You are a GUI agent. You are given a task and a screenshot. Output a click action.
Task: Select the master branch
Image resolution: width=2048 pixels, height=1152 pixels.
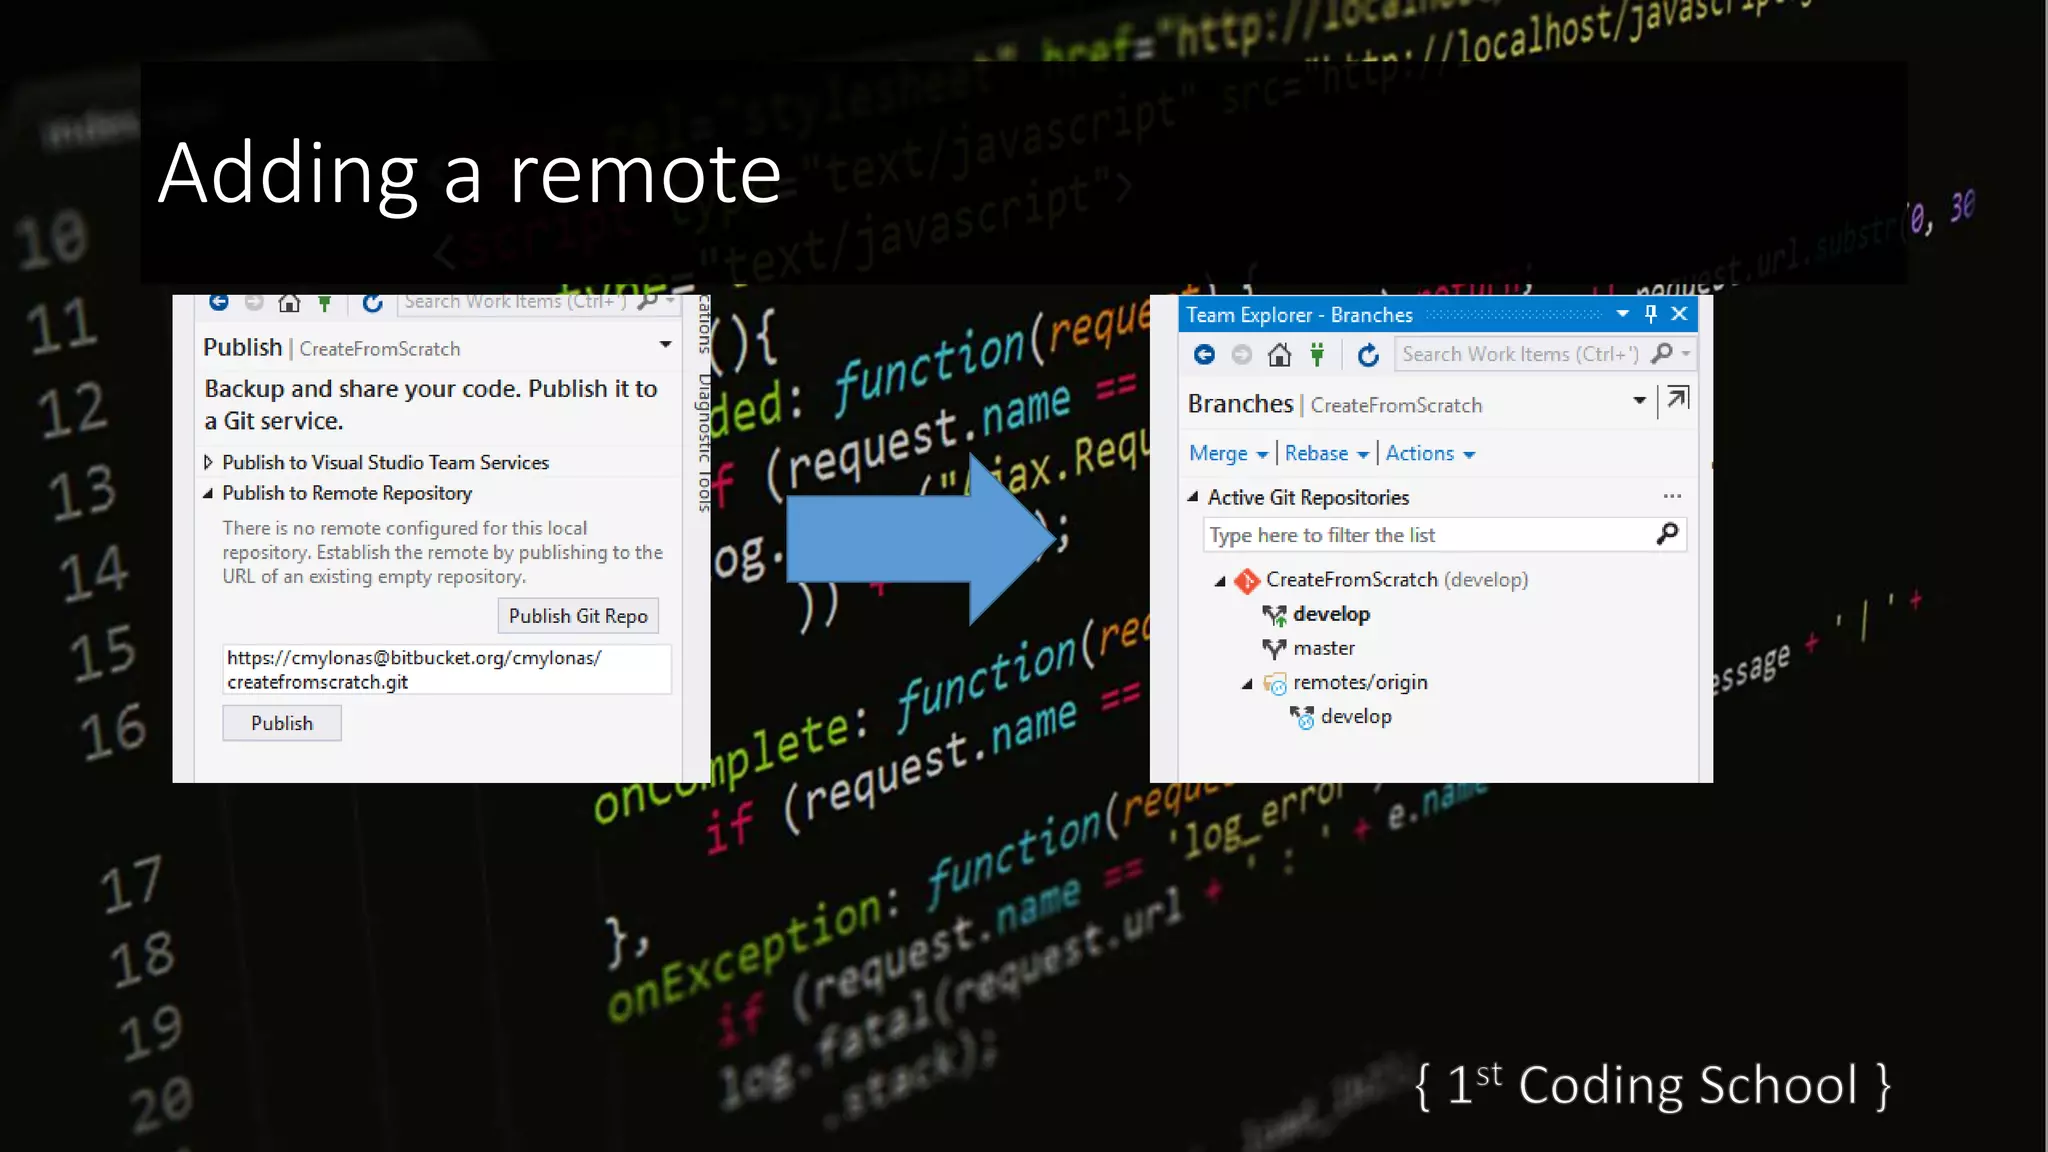[1323, 648]
